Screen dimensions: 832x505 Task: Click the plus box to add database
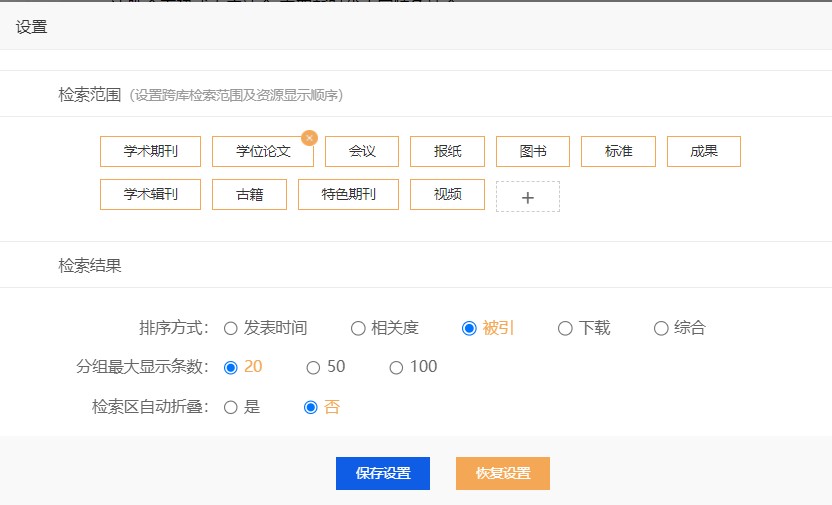point(528,197)
